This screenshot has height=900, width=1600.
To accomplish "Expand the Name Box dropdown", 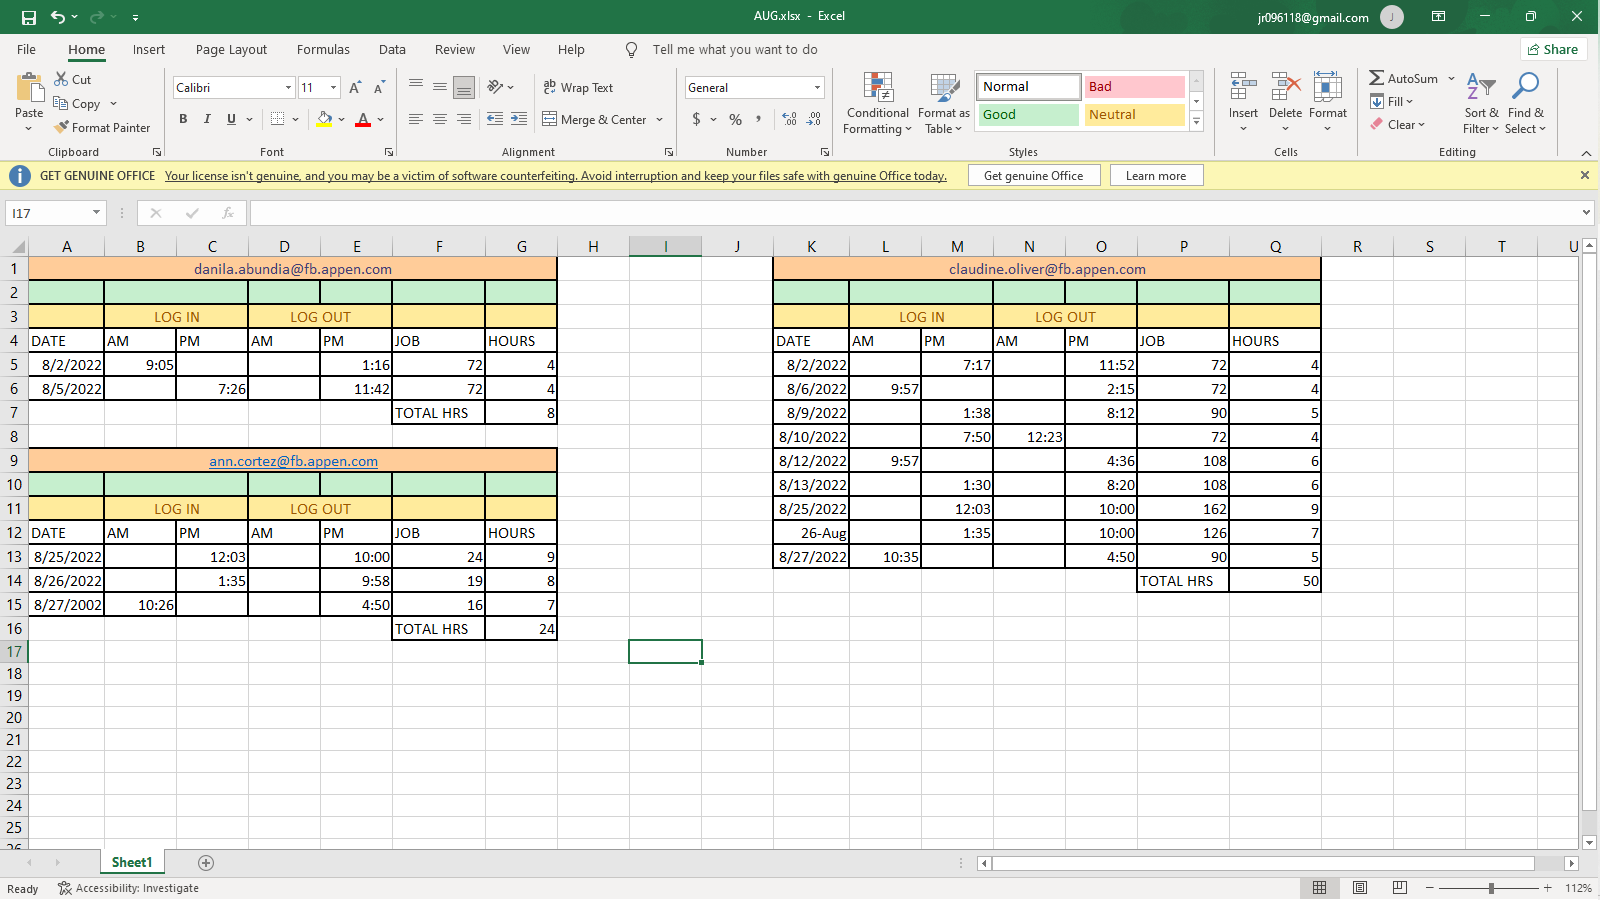I will click(x=96, y=213).
